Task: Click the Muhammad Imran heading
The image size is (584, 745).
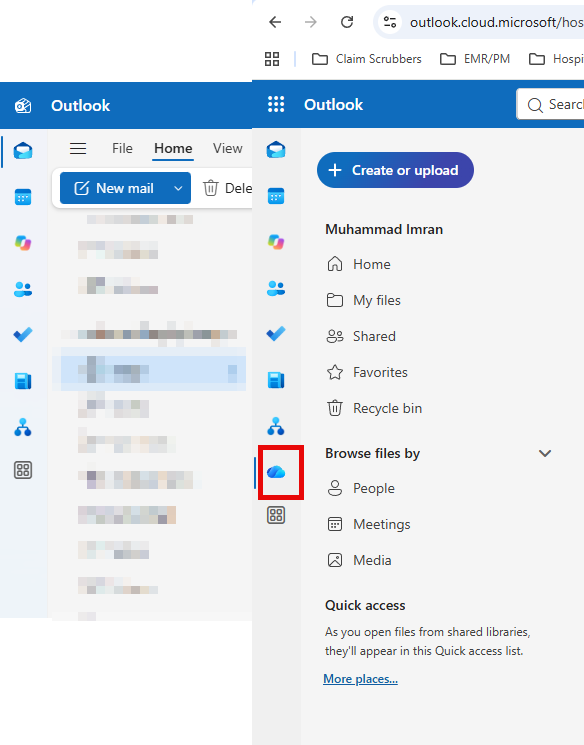Action: [x=384, y=229]
